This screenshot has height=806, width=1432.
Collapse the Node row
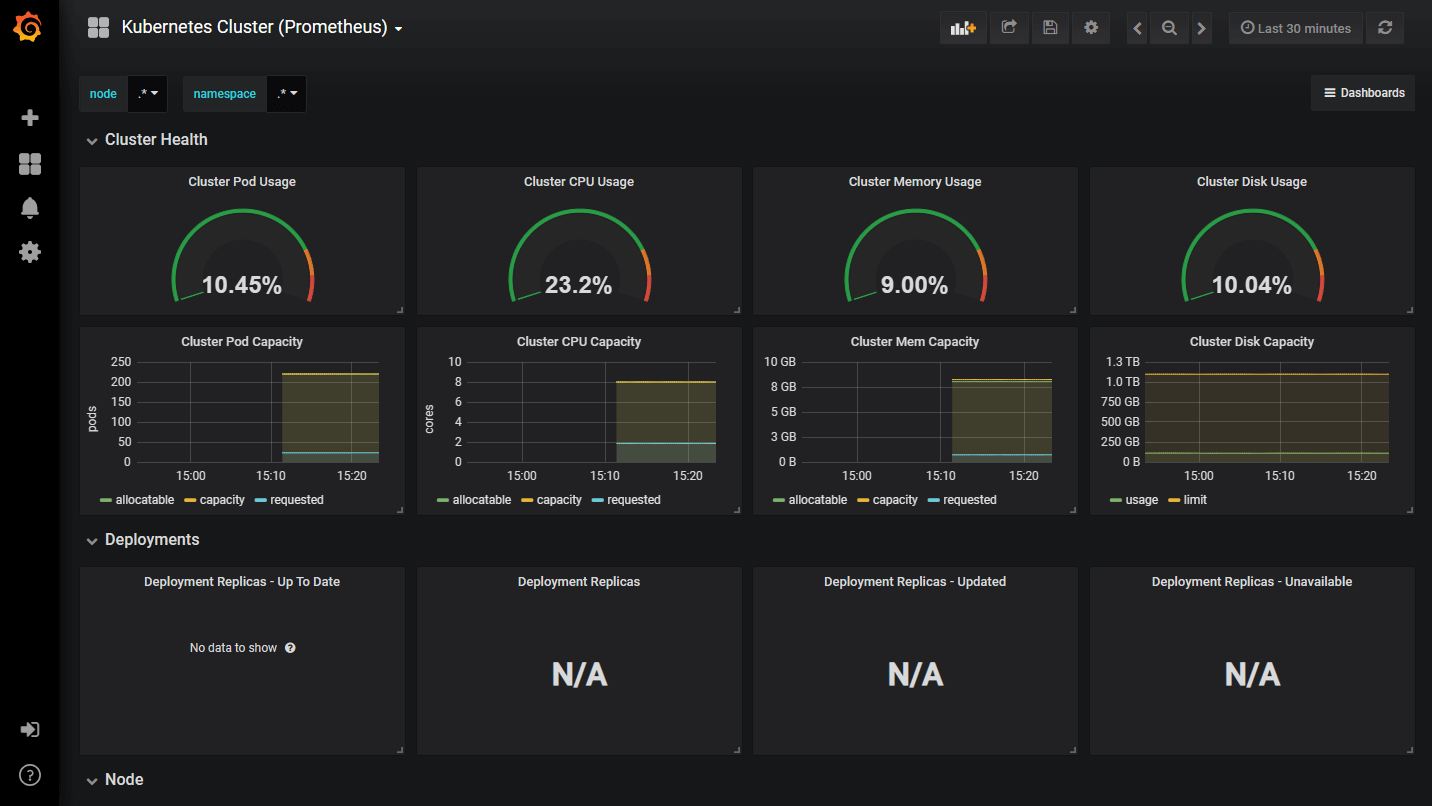[x=114, y=780]
